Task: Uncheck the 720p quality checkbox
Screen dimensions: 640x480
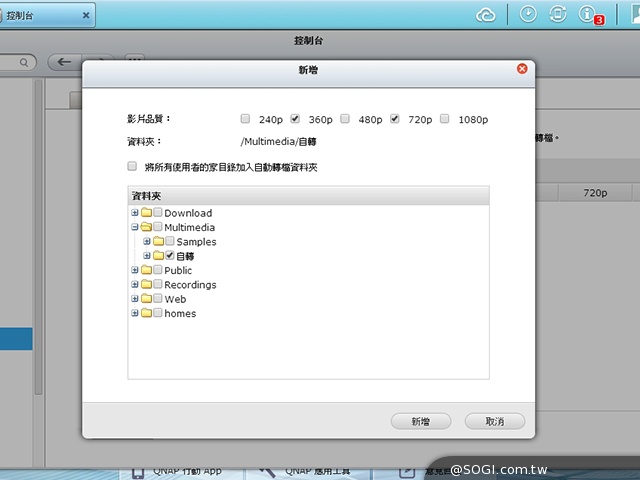Action: pyautogui.click(x=395, y=118)
